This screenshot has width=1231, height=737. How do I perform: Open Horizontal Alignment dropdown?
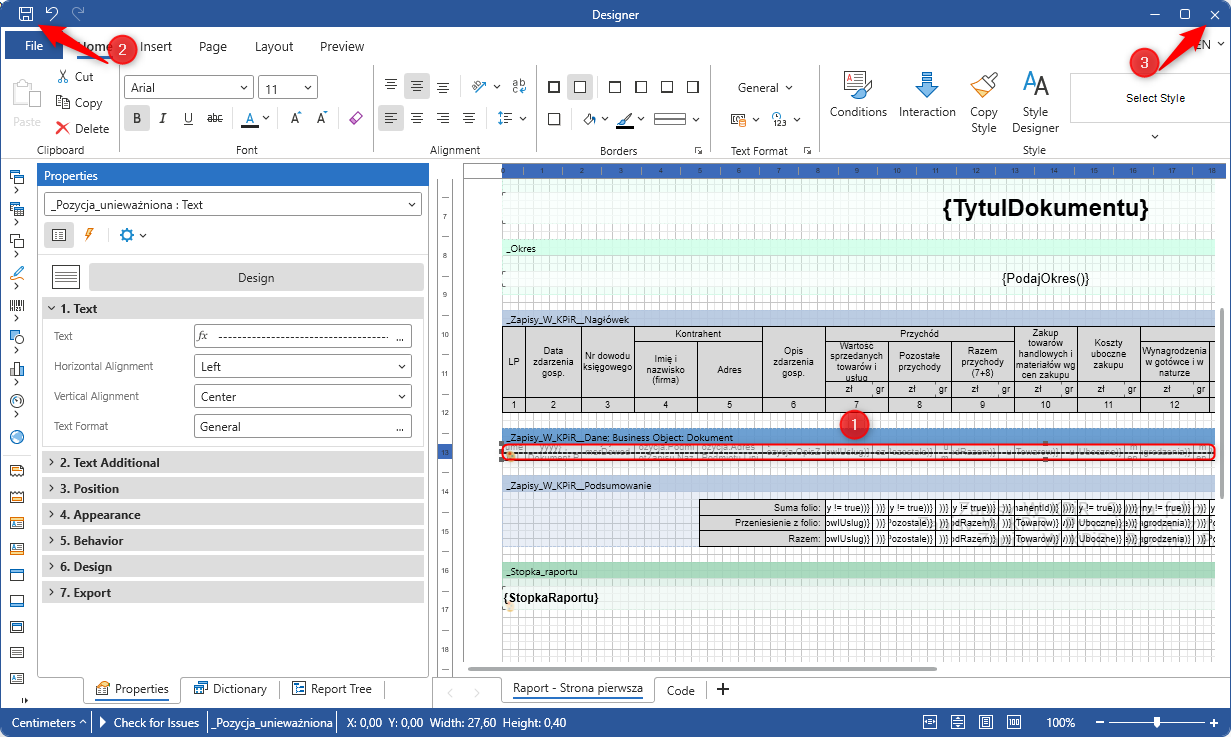click(x=302, y=367)
